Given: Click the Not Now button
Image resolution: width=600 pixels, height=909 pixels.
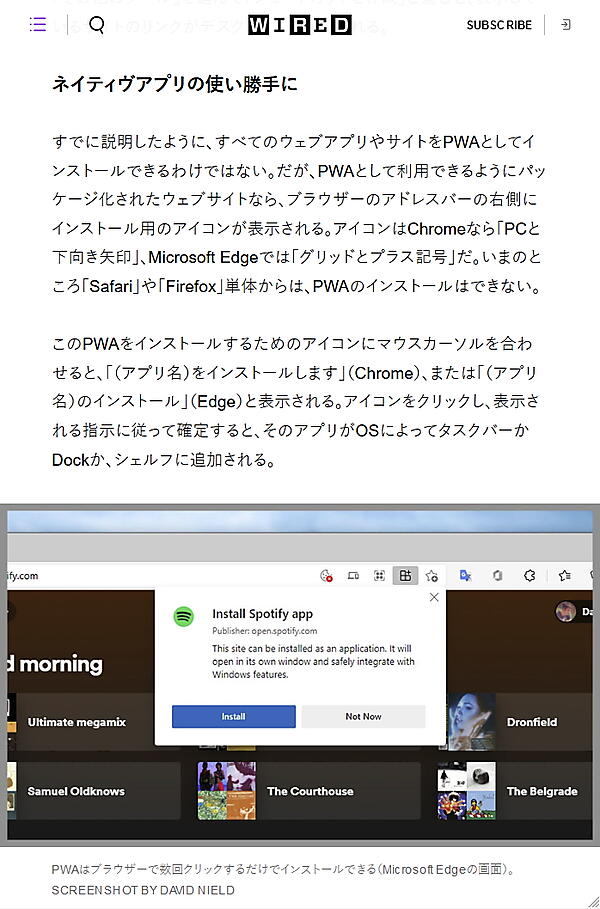Looking at the screenshot, I should point(363,717).
